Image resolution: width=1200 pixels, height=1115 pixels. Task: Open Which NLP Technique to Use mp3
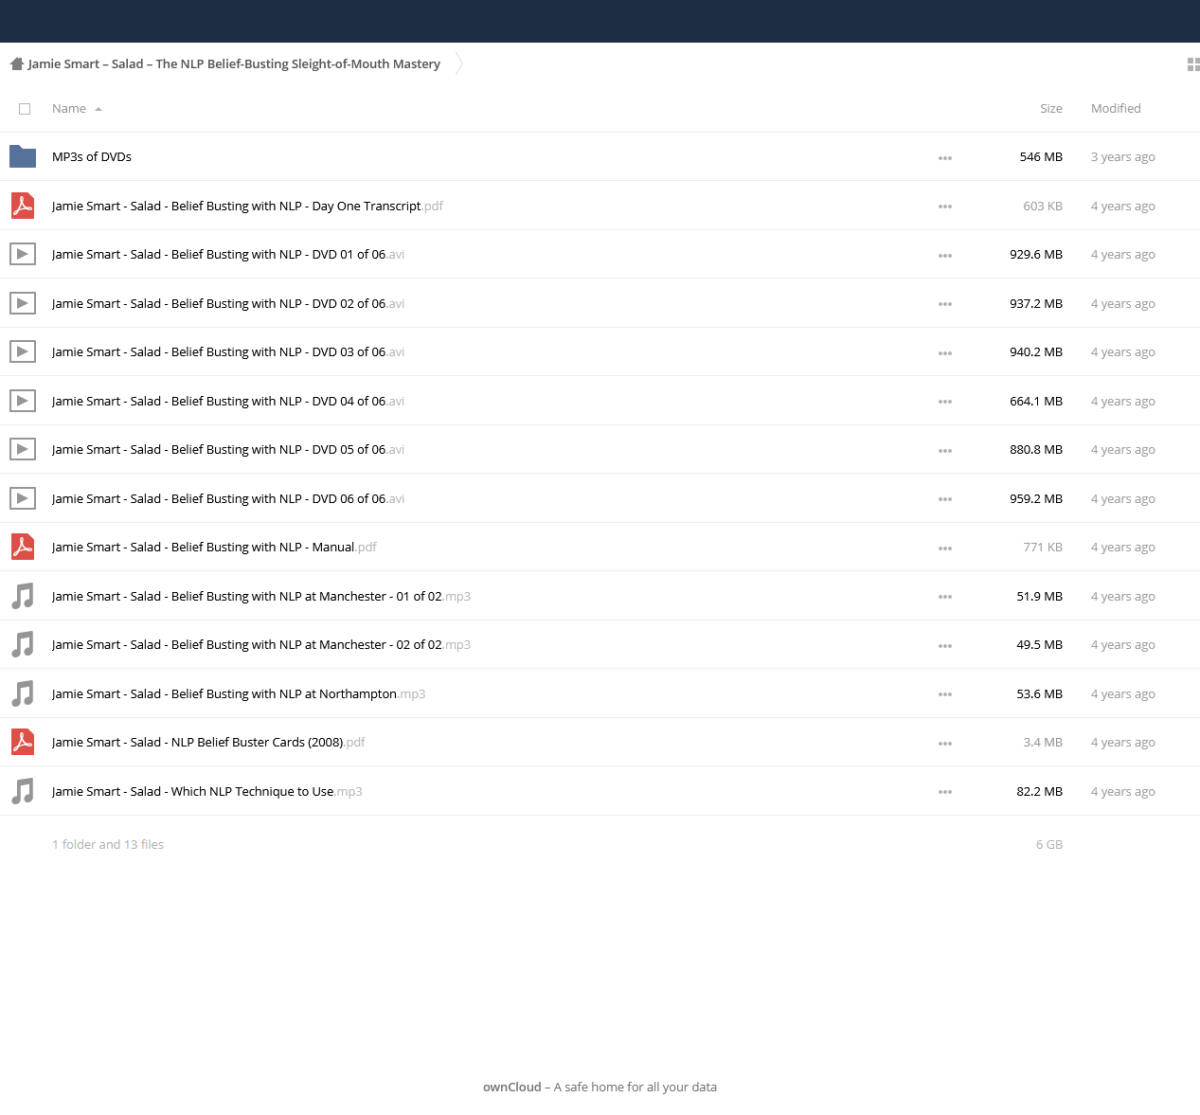[x=207, y=791]
